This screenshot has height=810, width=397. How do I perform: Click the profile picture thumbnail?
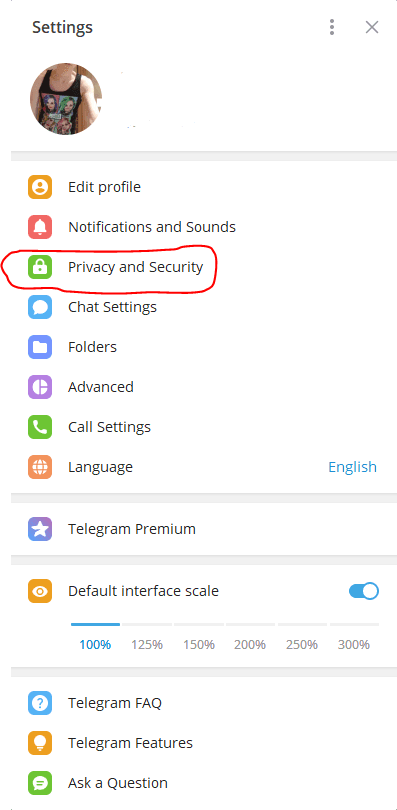click(x=66, y=99)
